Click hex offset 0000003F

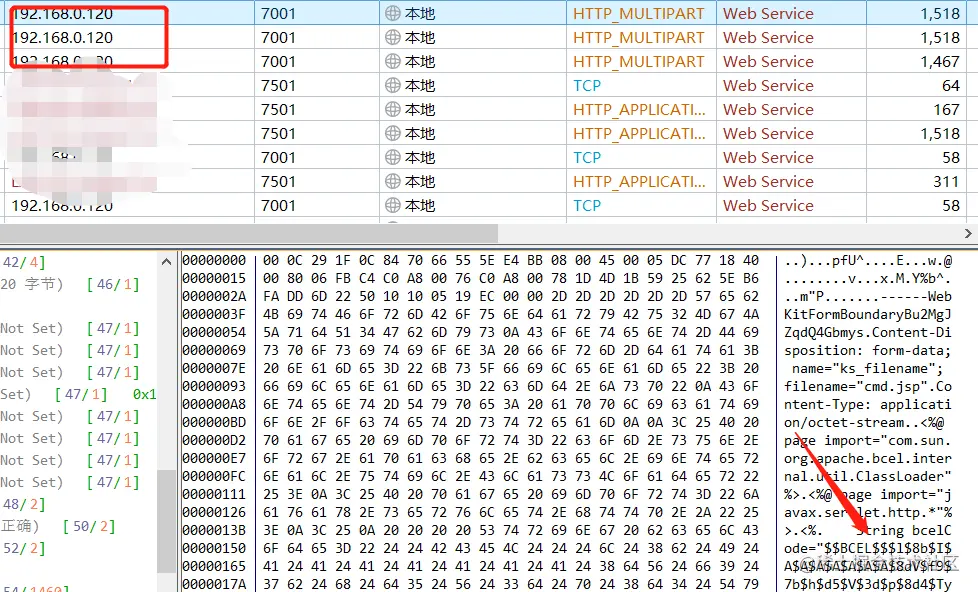pos(215,314)
